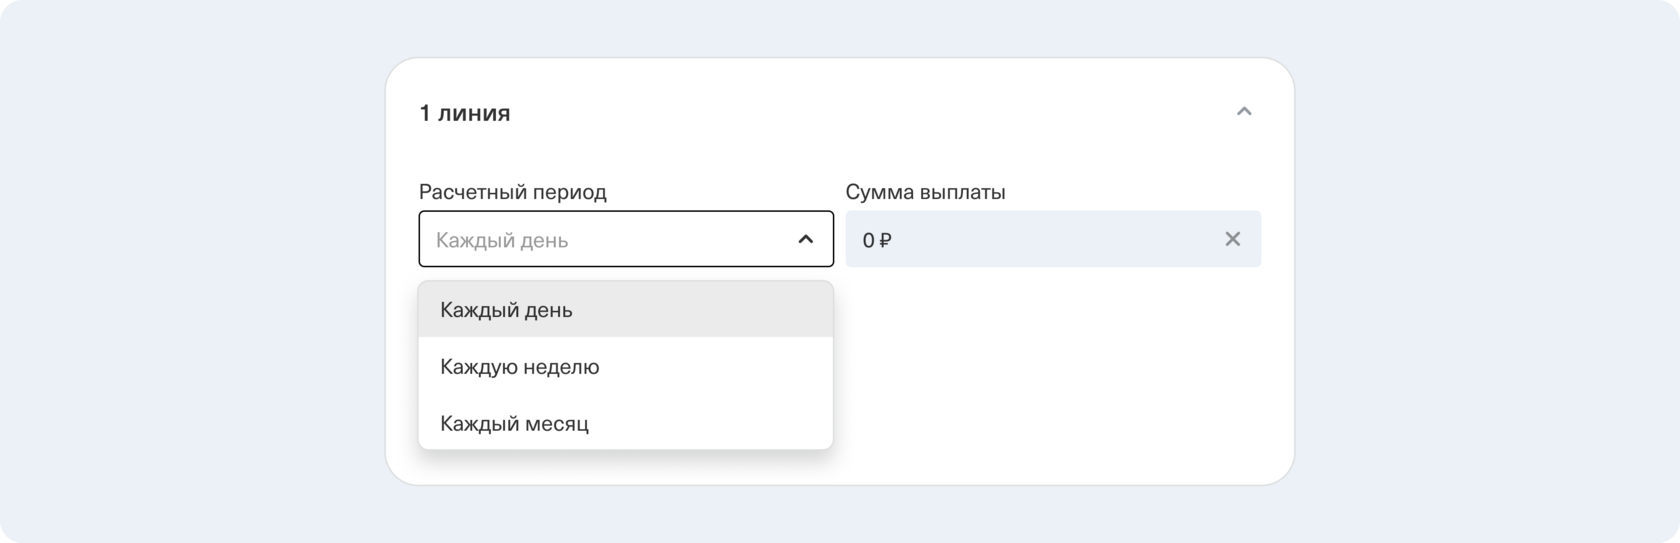Click the "1 линия" section heading
1680x543 pixels.
point(464,113)
